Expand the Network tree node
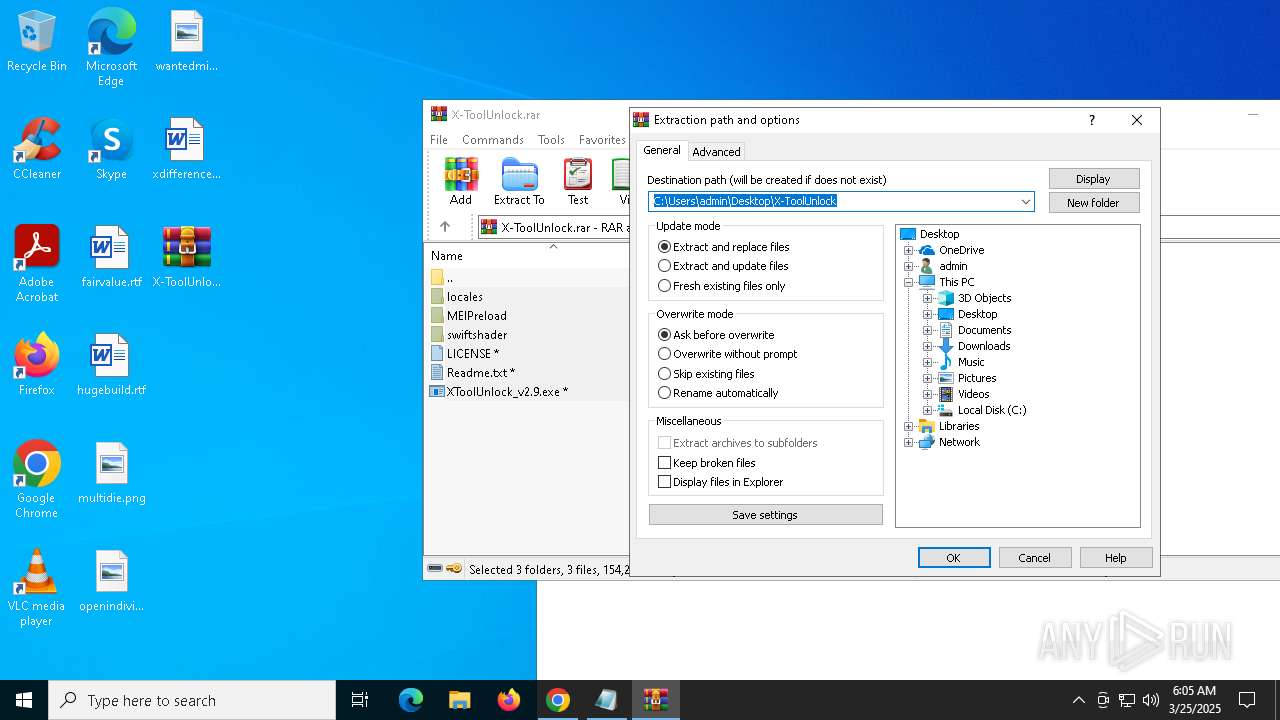 [909, 442]
